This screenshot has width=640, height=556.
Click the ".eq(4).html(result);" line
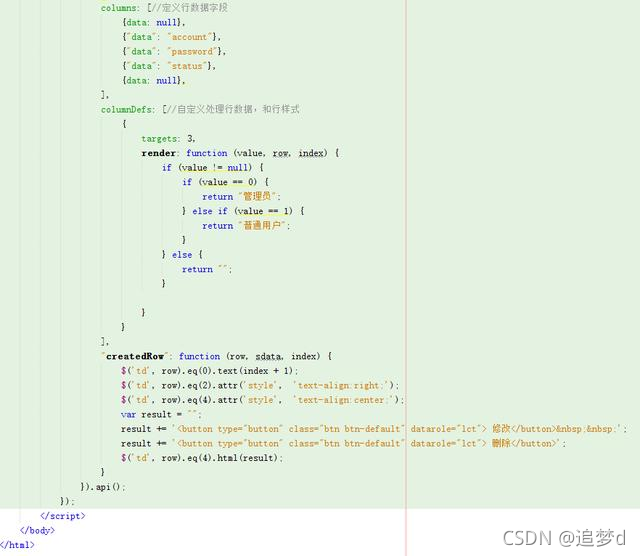point(202,458)
